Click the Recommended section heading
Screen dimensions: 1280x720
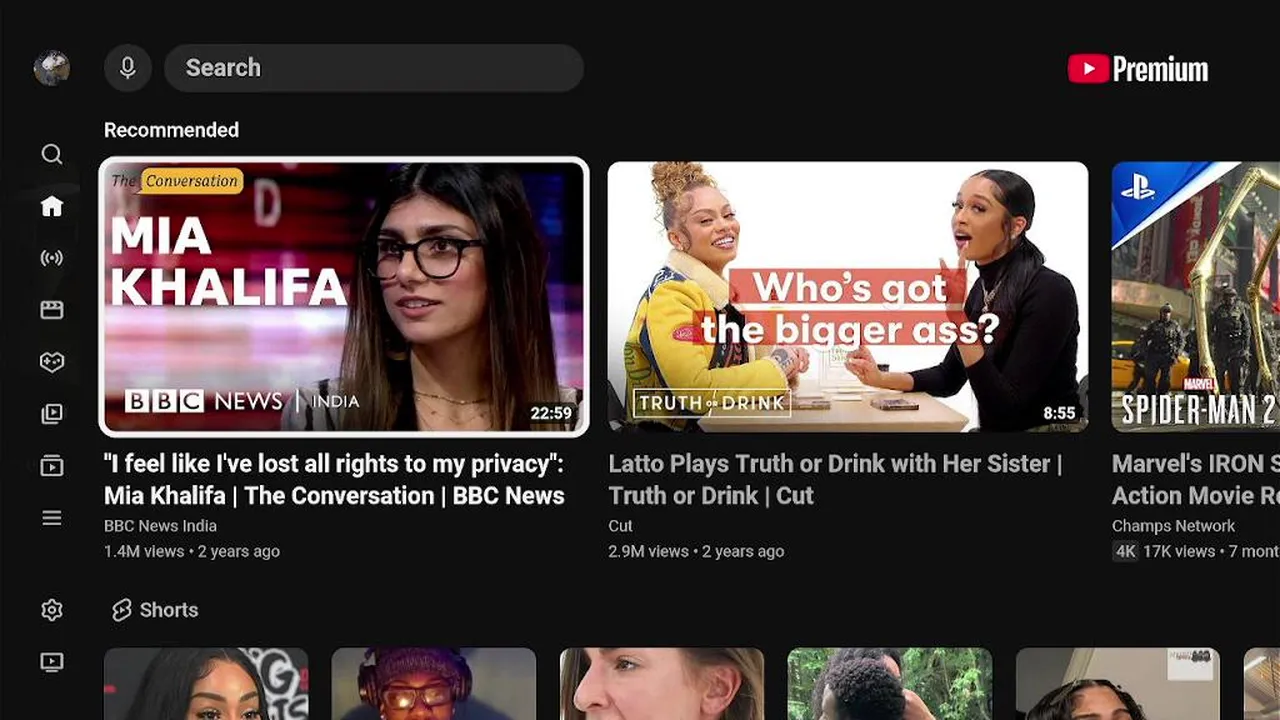point(171,130)
